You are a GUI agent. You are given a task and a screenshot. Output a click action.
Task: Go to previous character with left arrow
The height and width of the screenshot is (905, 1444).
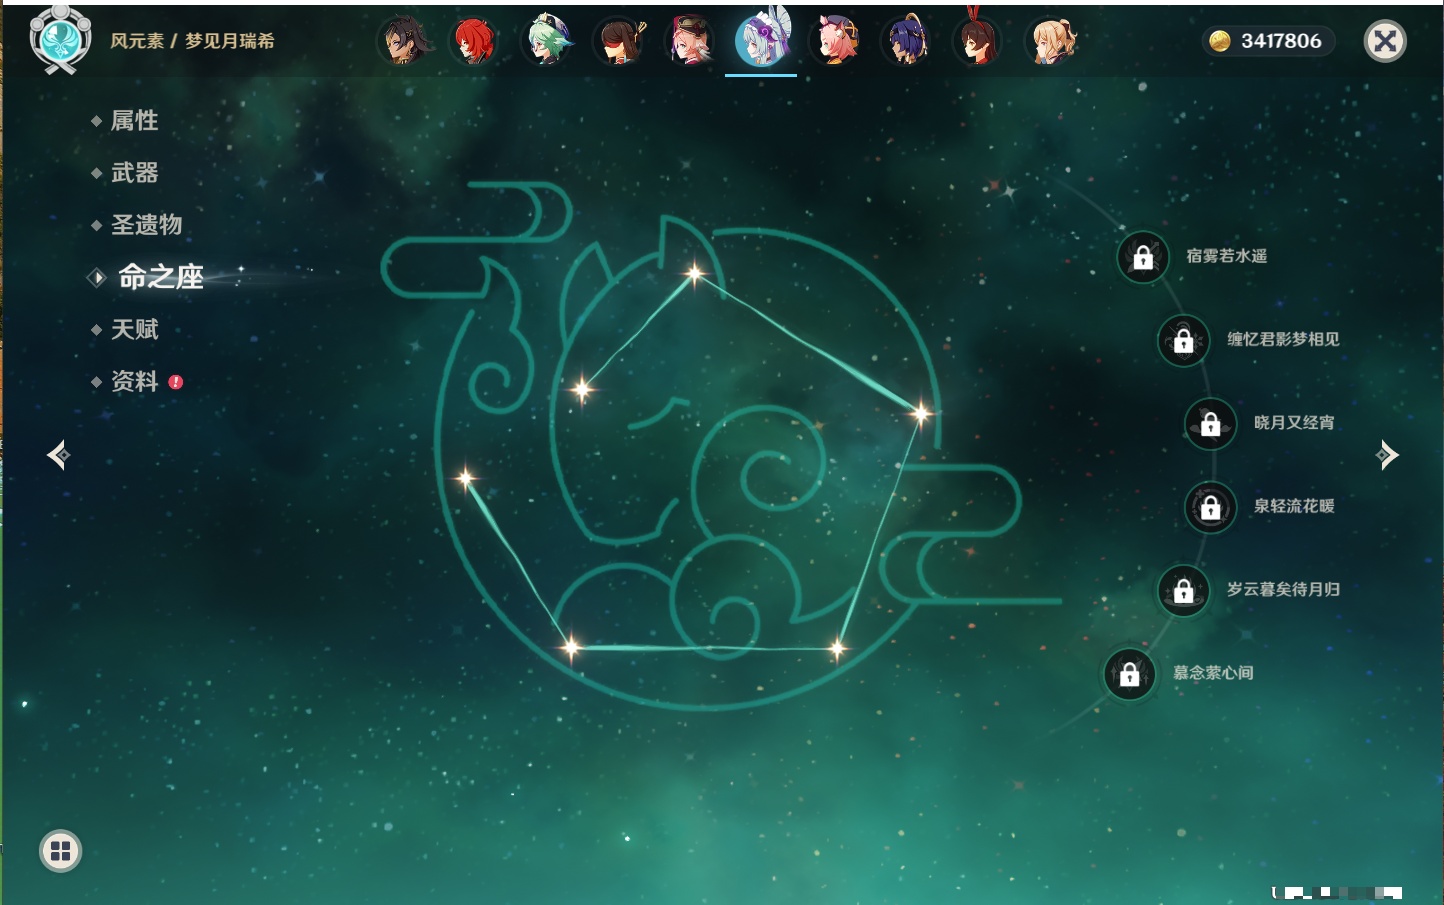(58, 455)
